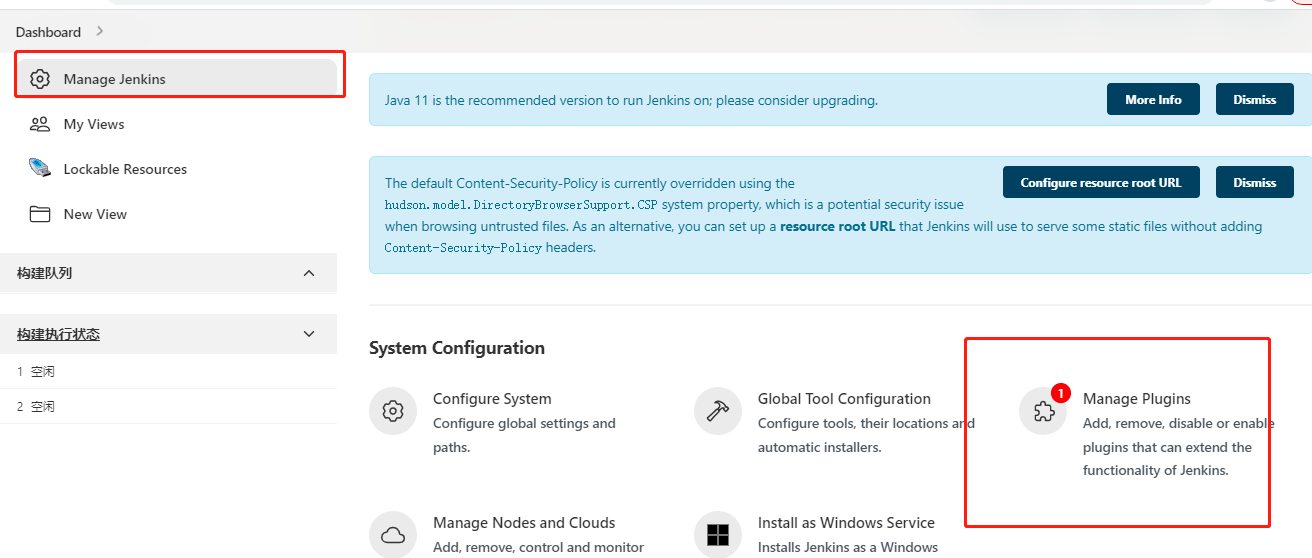Open Configure System gear icon
This screenshot has width=1312, height=558.
click(x=393, y=411)
